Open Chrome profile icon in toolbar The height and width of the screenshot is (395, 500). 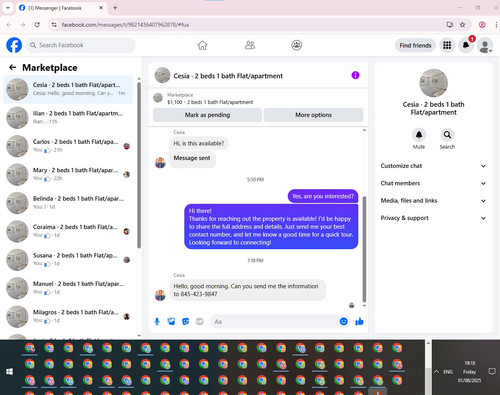click(482, 24)
